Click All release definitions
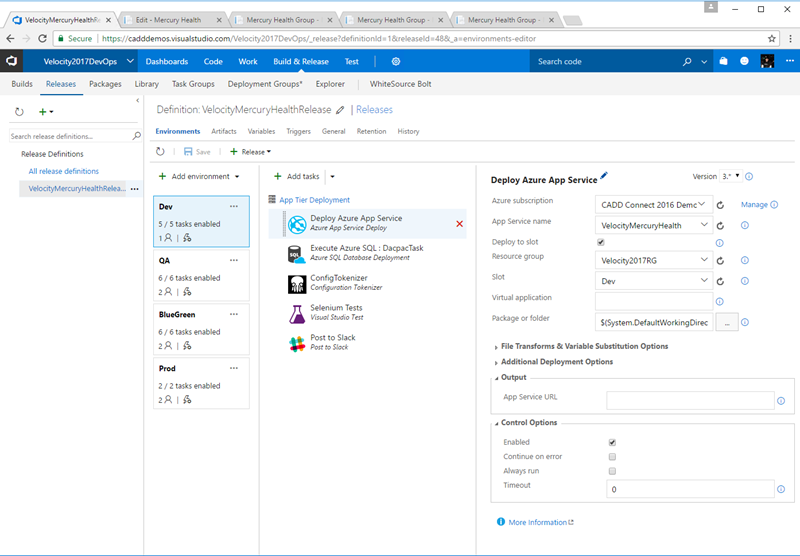This screenshot has width=800, height=556. coord(64,171)
